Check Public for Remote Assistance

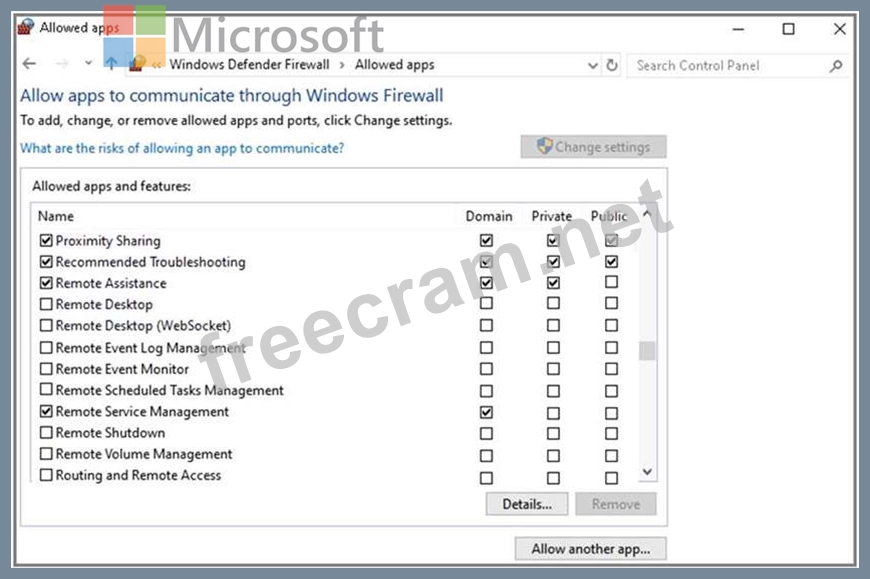pyautogui.click(x=611, y=282)
